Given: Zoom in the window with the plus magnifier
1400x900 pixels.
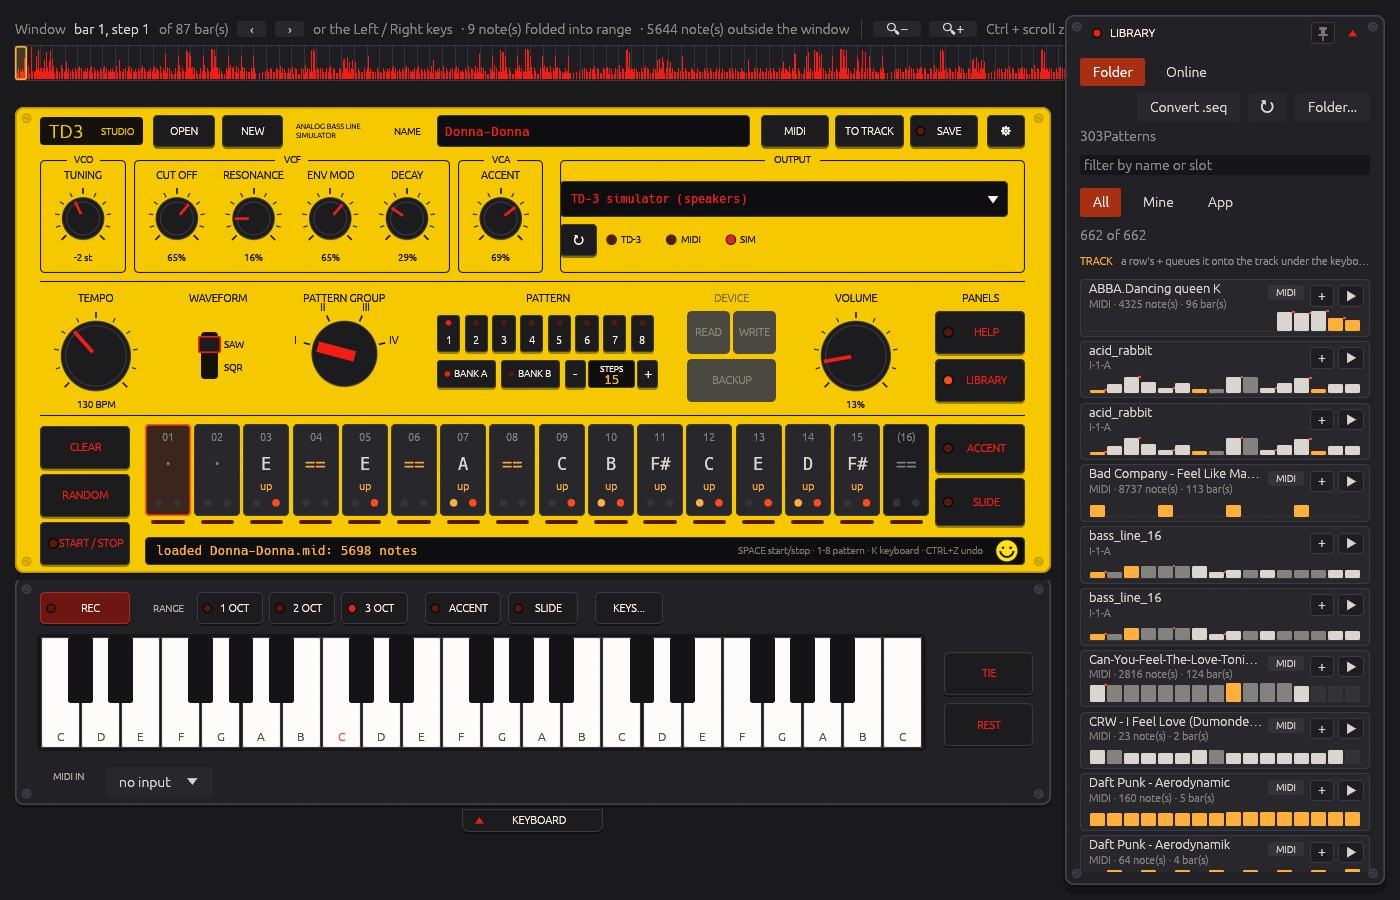Looking at the screenshot, I should pos(953,29).
